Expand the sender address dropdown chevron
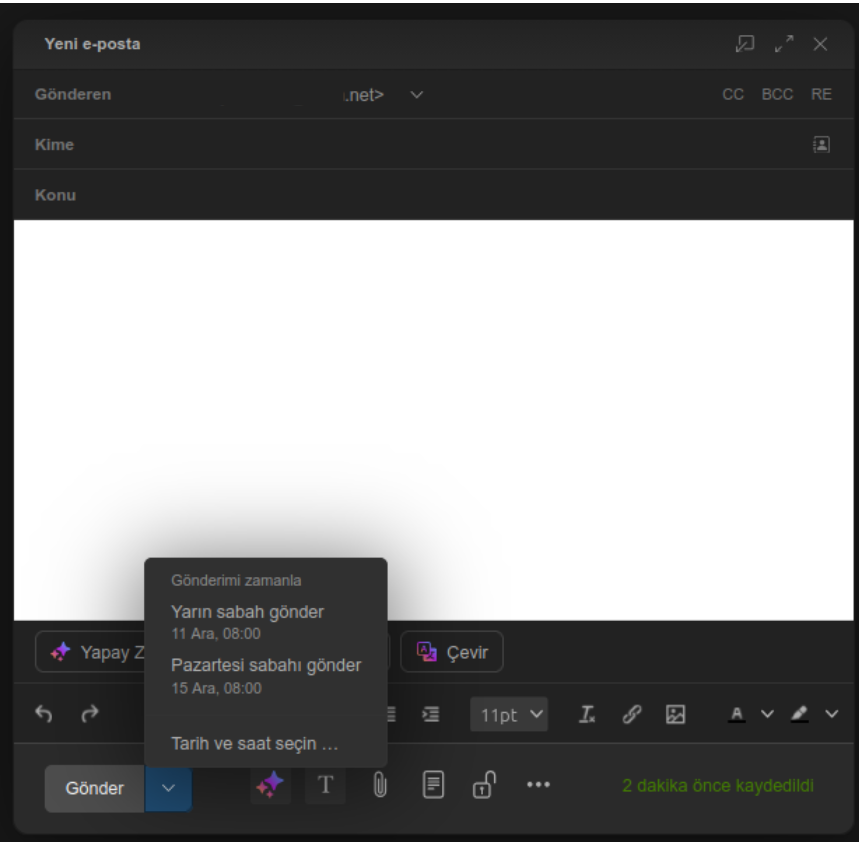This screenshot has height=844, width=859. pyautogui.click(x=416, y=95)
